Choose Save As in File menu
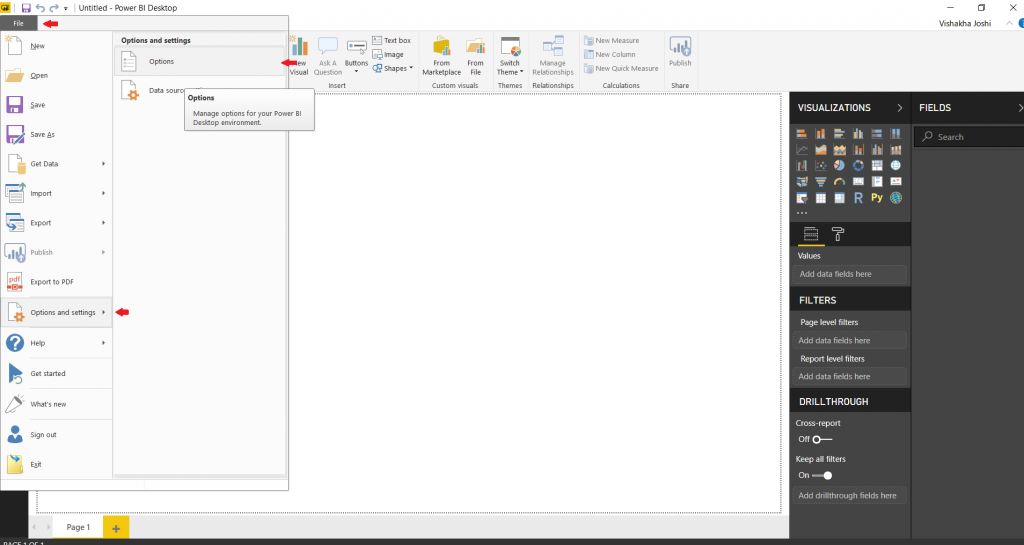The width and height of the screenshot is (1024, 545). pos(57,134)
